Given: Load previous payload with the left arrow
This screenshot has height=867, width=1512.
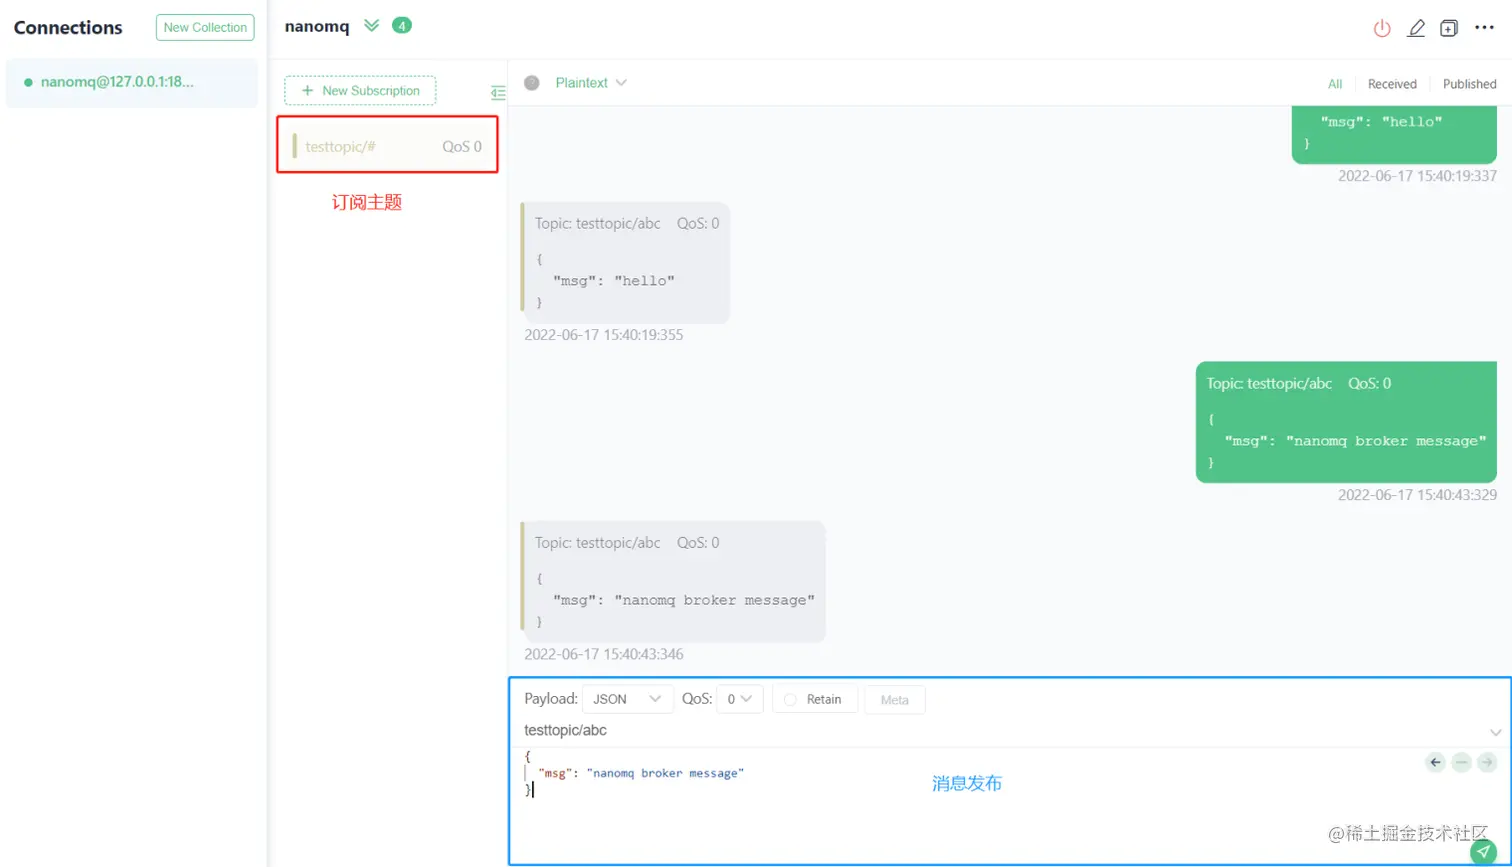Looking at the screenshot, I should [1436, 763].
